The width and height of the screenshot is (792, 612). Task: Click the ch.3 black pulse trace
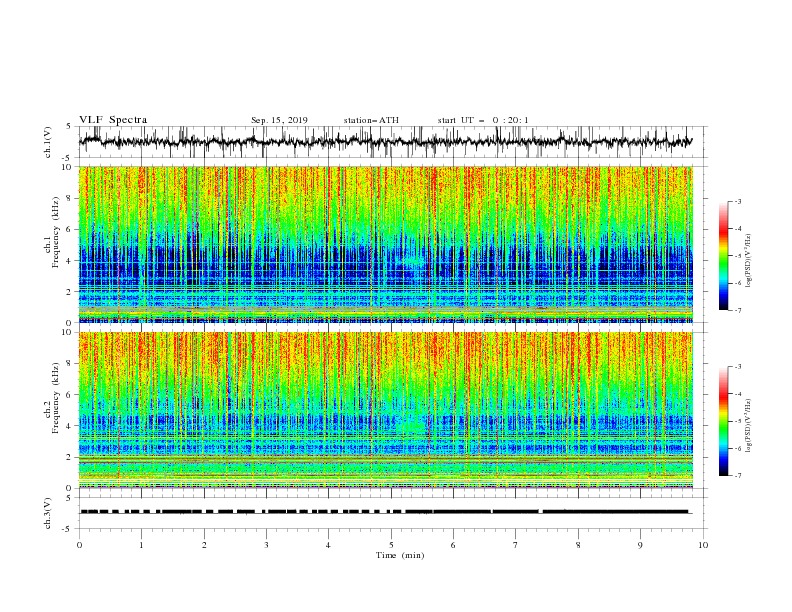(386, 512)
